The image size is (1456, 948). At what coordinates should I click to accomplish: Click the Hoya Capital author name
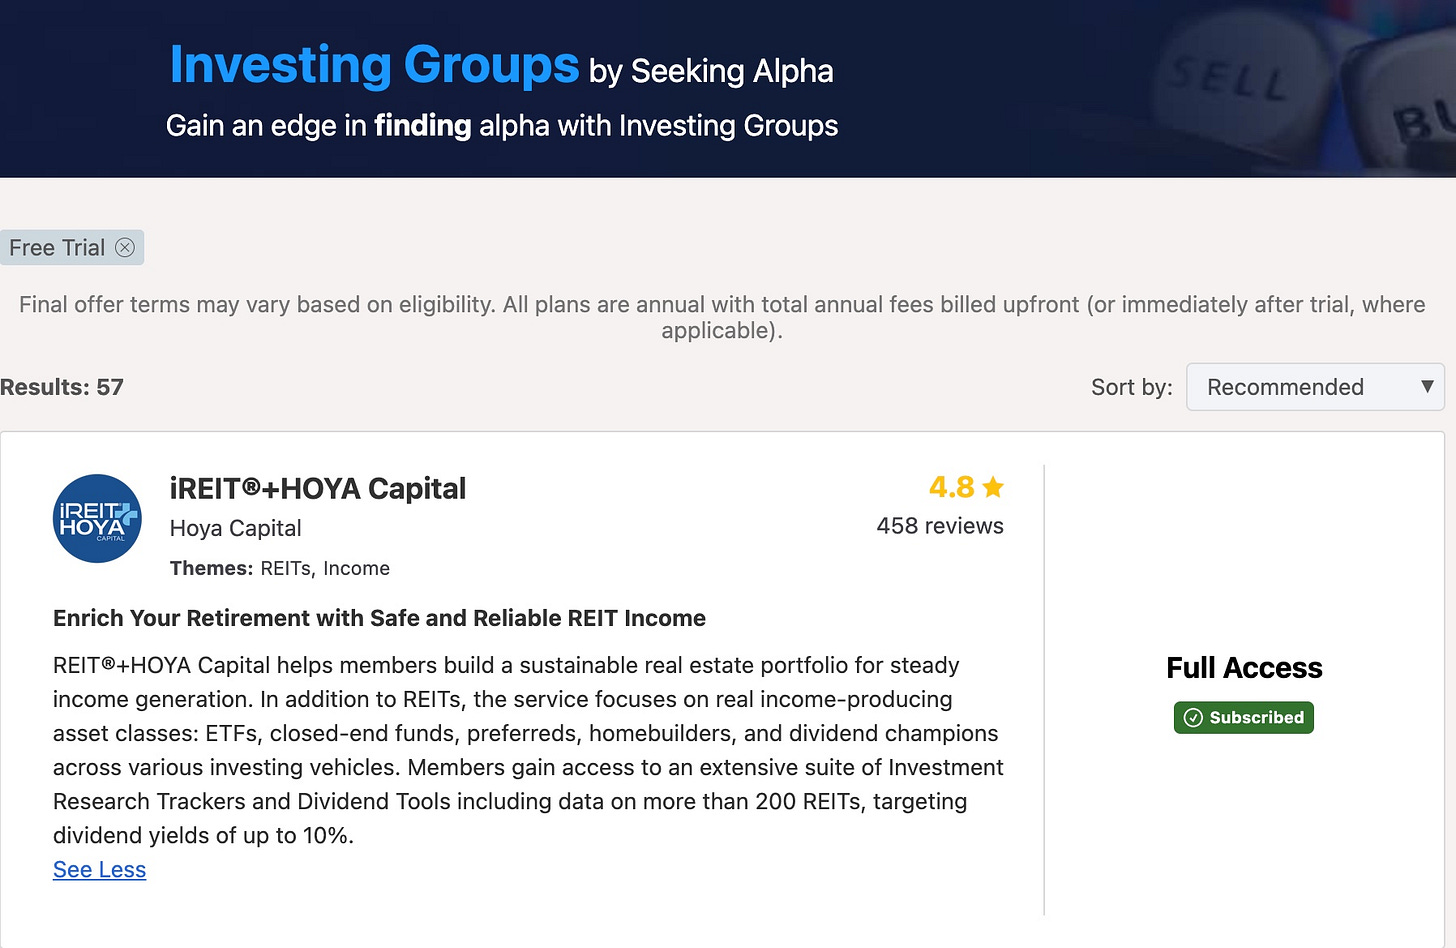[x=235, y=528]
